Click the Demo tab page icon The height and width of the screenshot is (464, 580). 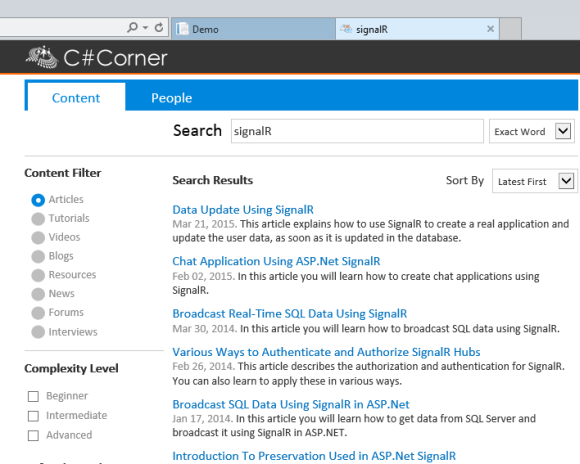click(x=182, y=28)
